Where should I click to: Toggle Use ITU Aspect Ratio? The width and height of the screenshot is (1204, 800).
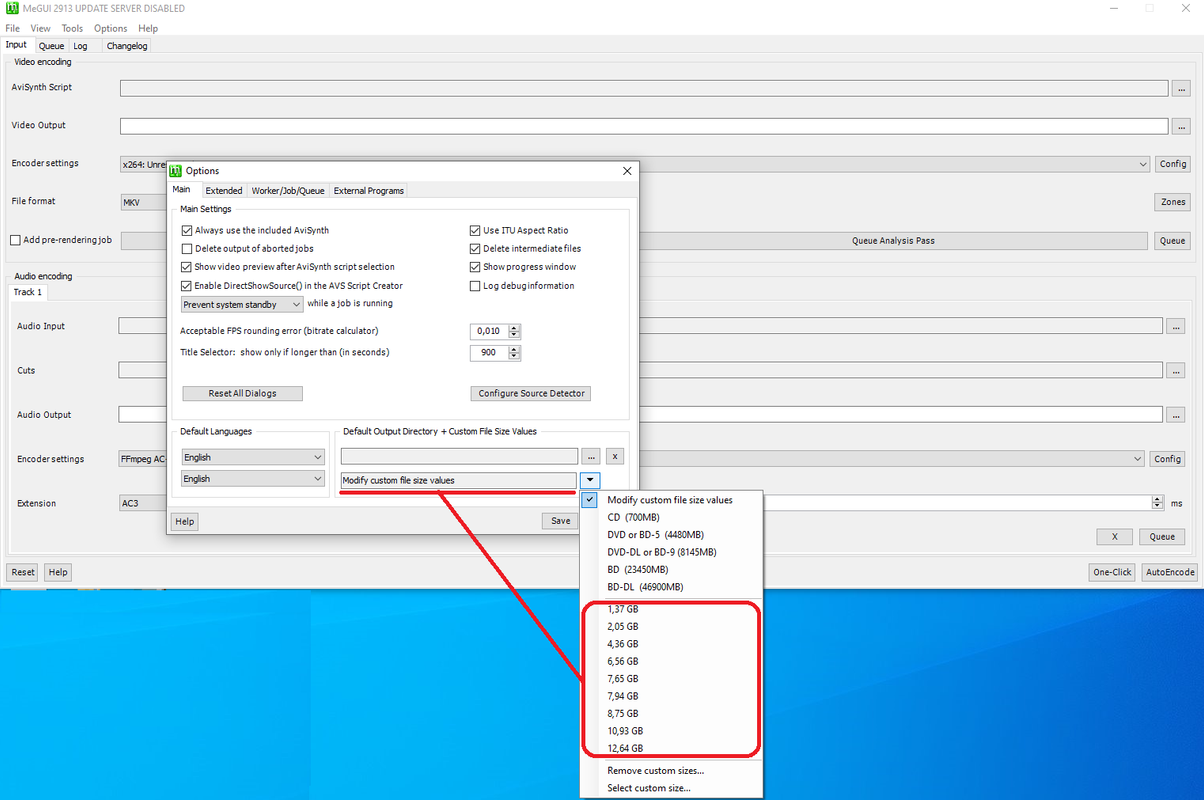click(x=475, y=230)
